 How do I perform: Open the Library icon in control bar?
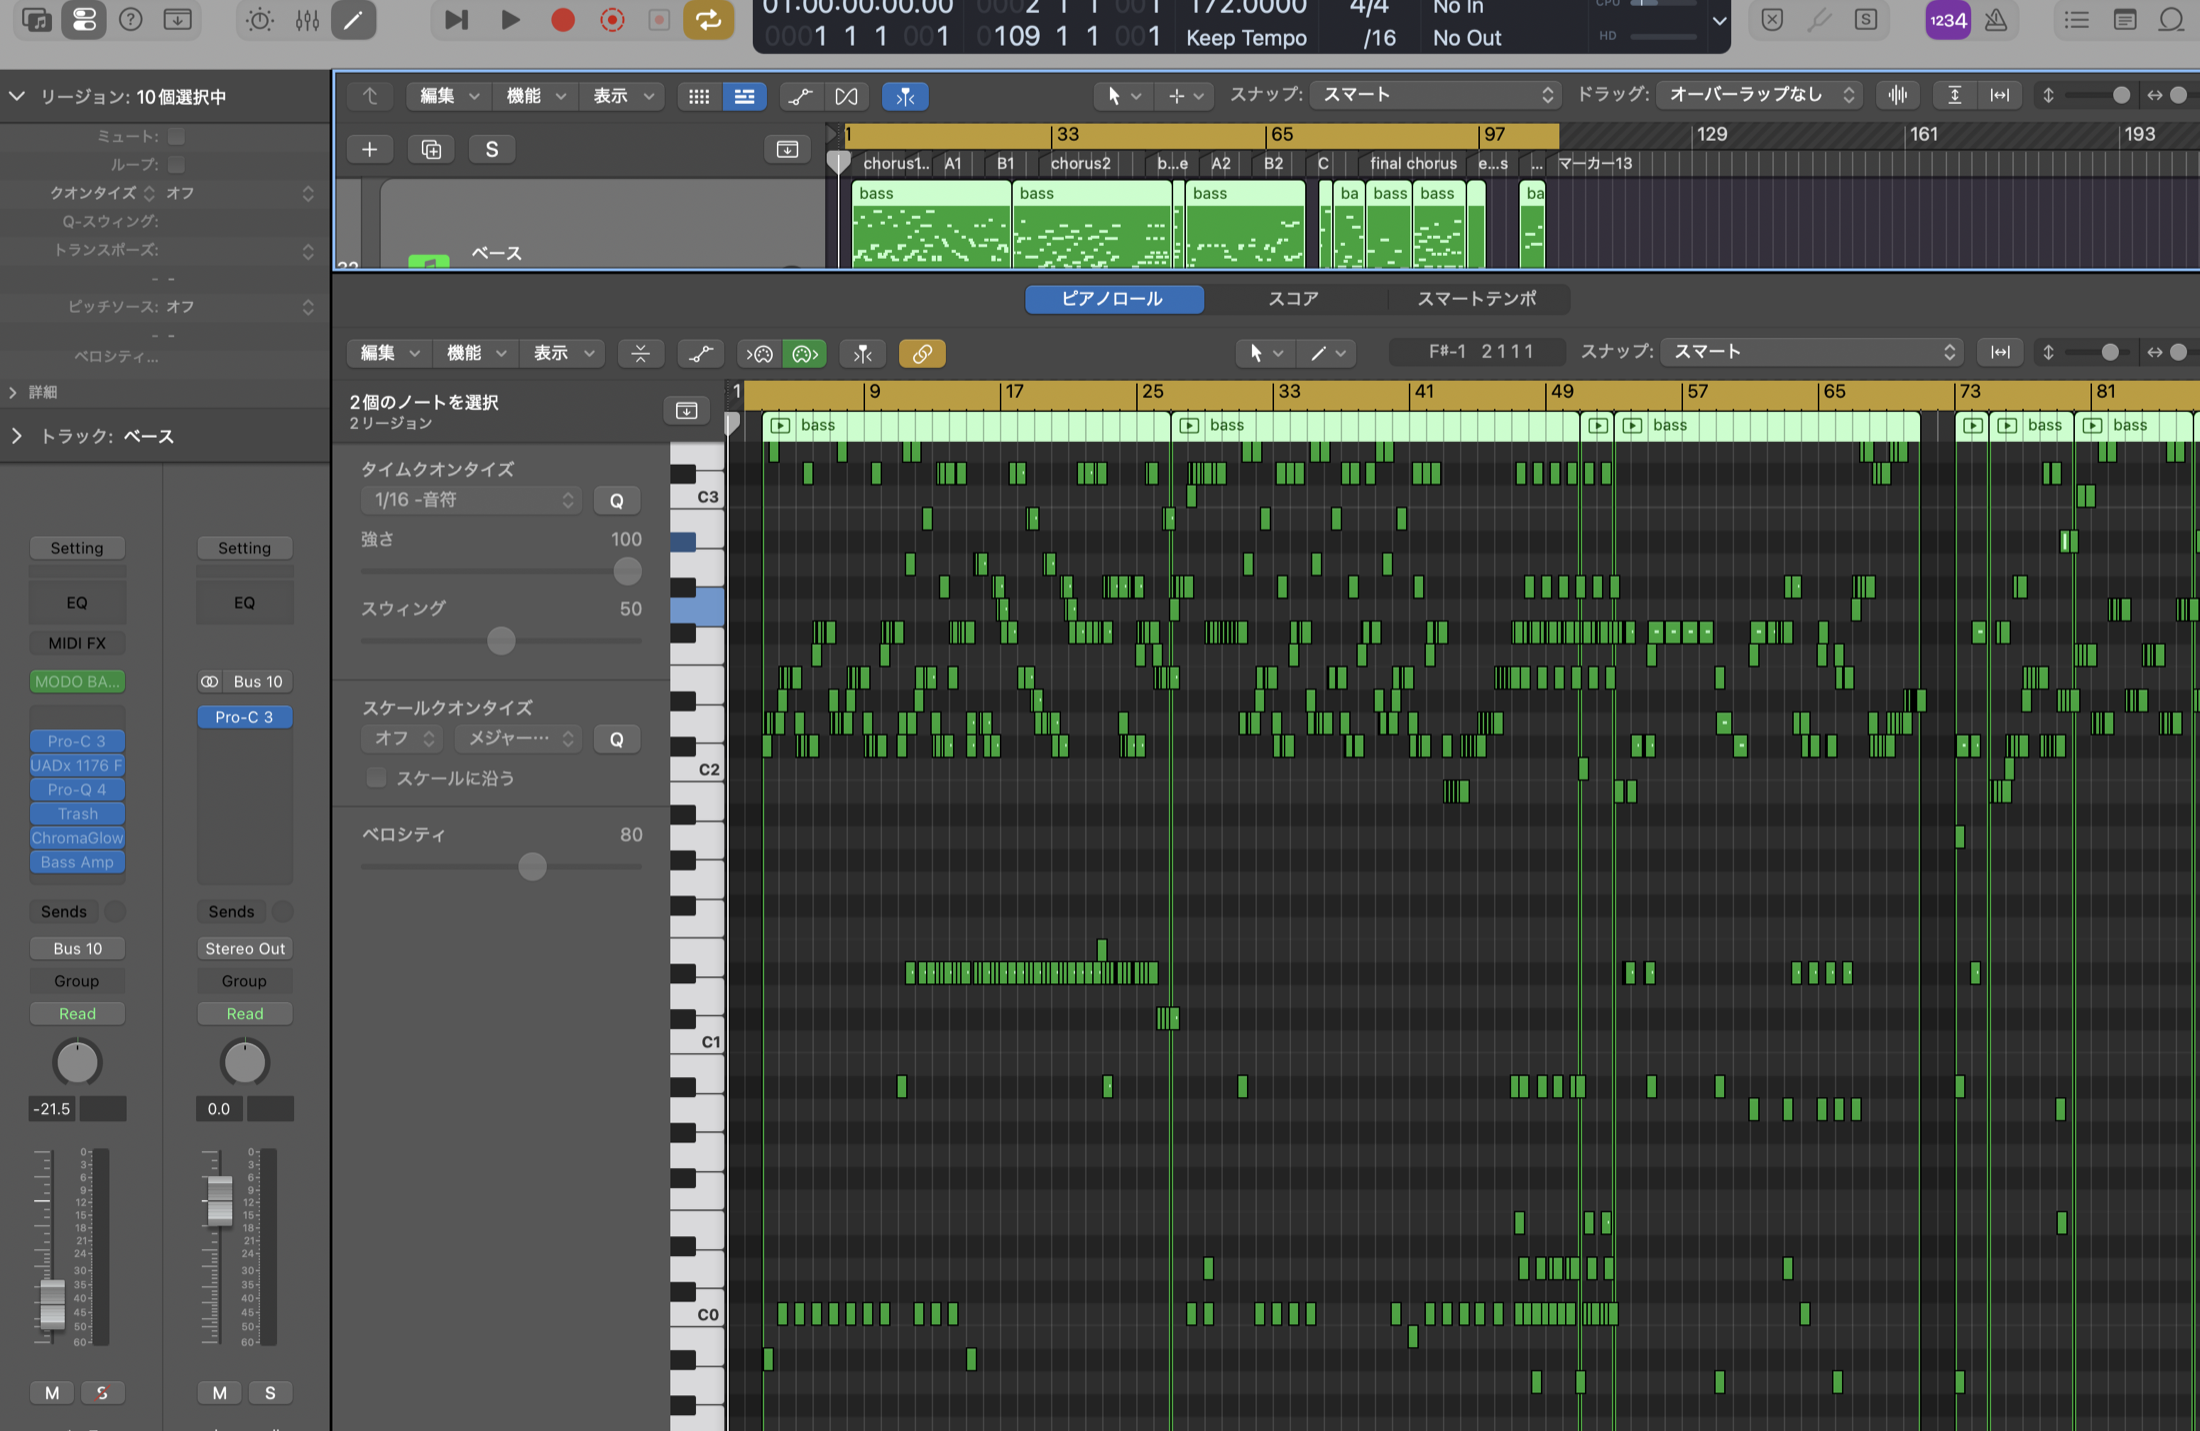point(37,19)
